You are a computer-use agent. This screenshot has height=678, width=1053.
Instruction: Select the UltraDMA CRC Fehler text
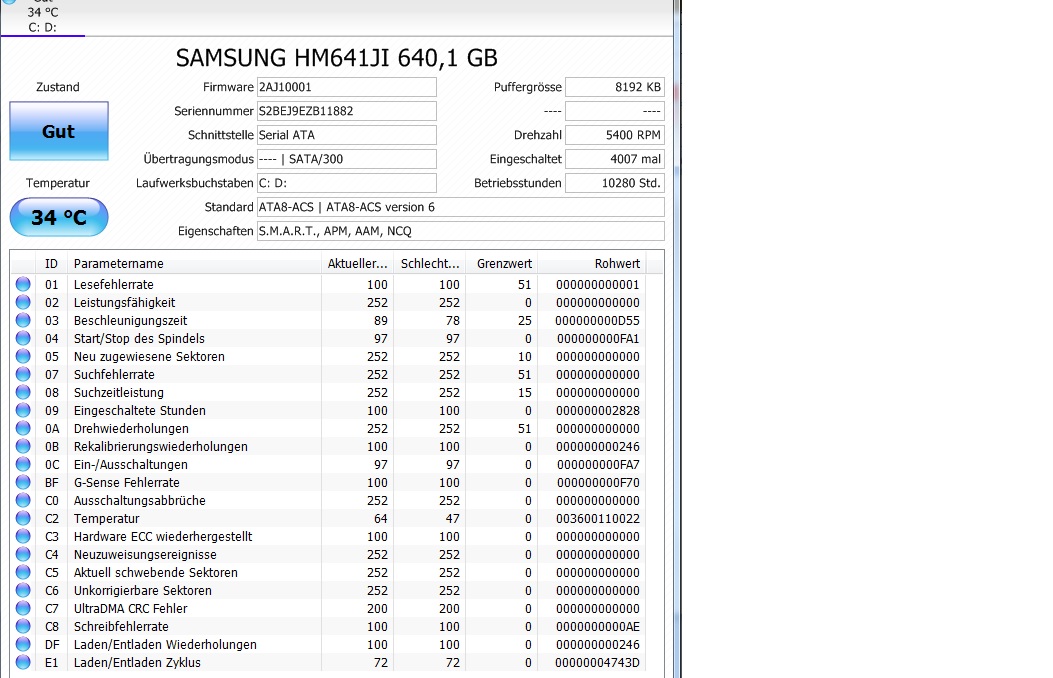(x=130, y=609)
